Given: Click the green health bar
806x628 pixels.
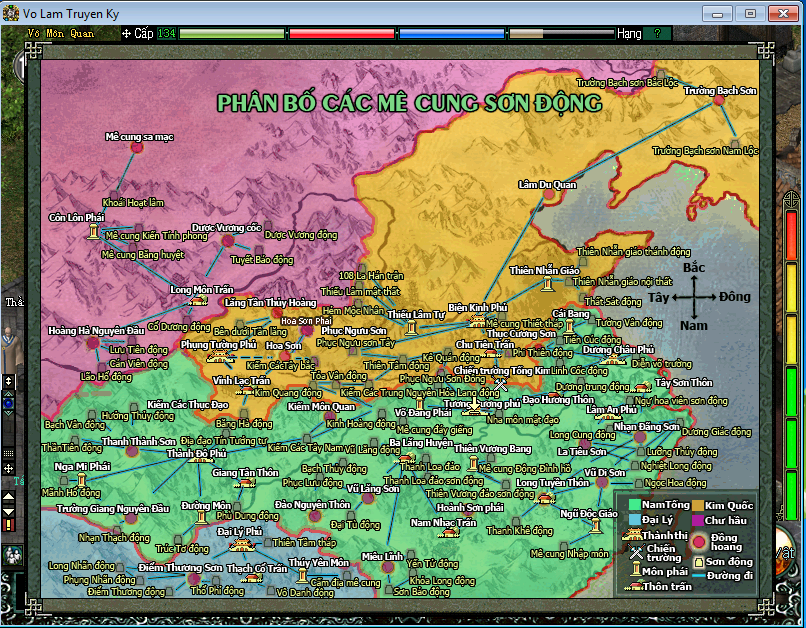Looking at the screenshot, I should [232, 33].
